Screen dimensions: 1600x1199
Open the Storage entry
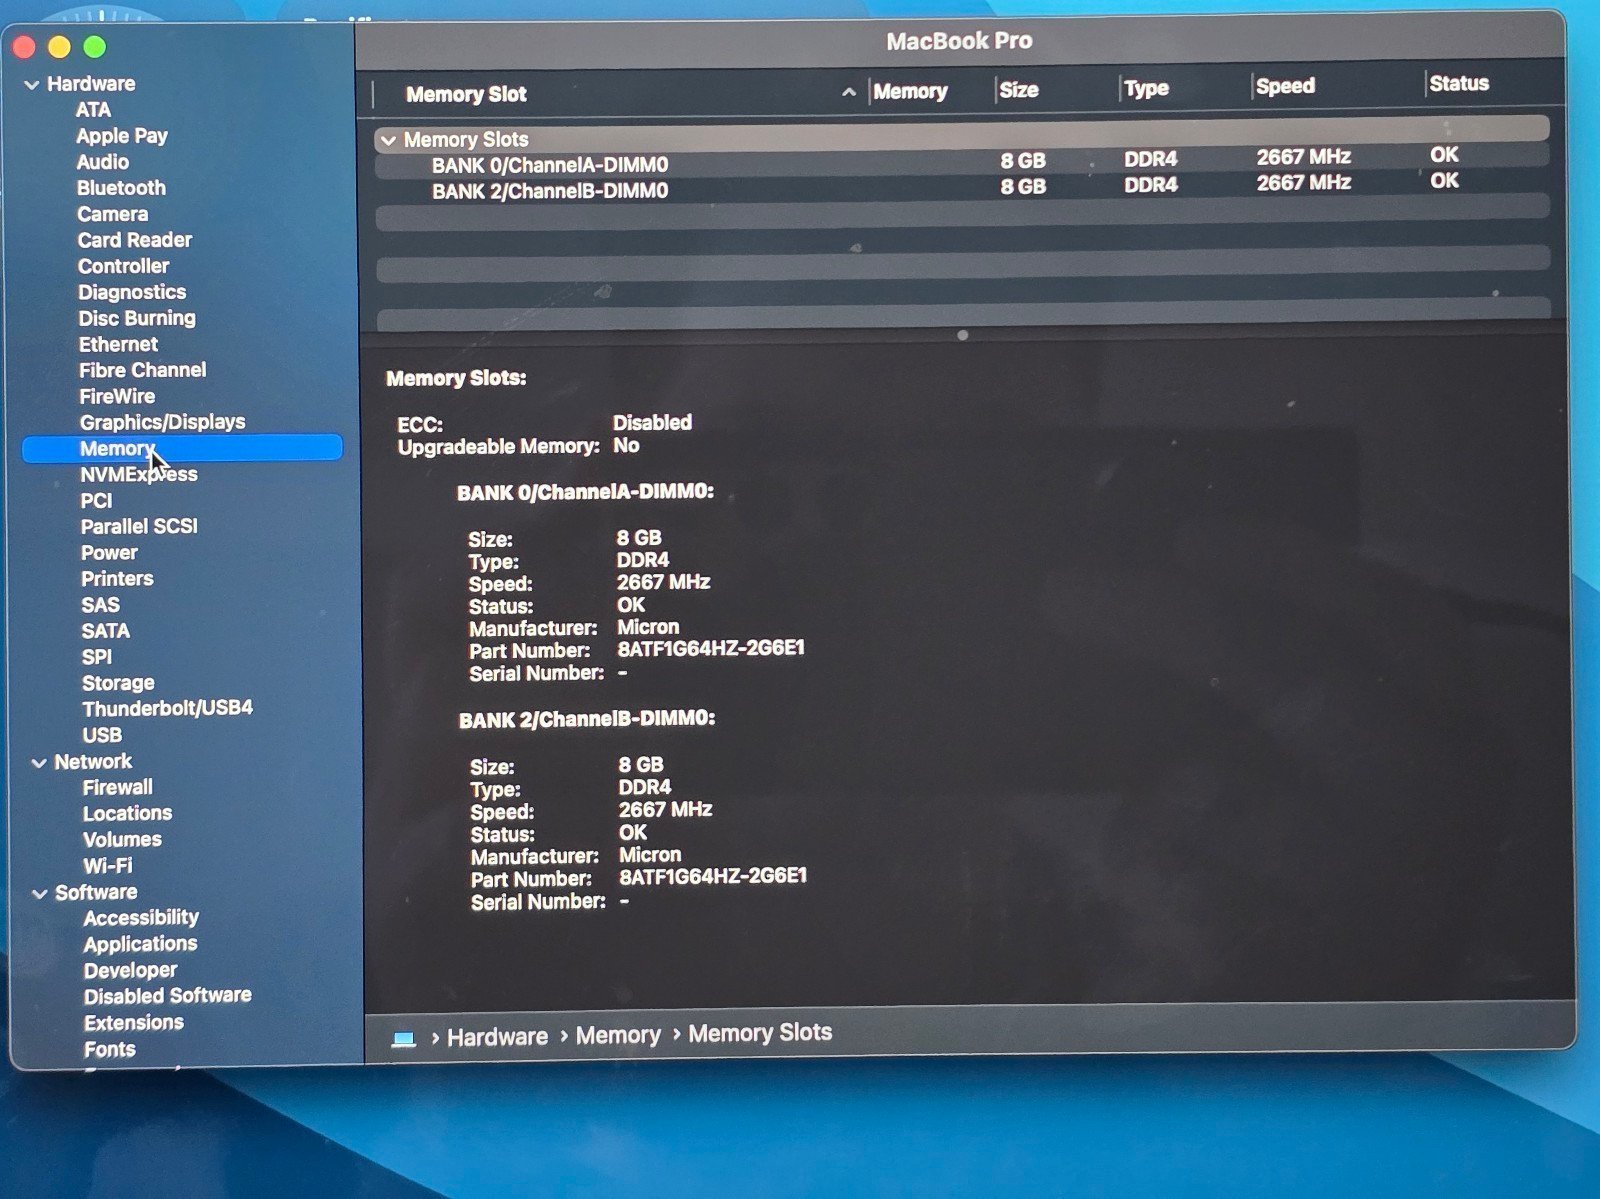point(118,683)
